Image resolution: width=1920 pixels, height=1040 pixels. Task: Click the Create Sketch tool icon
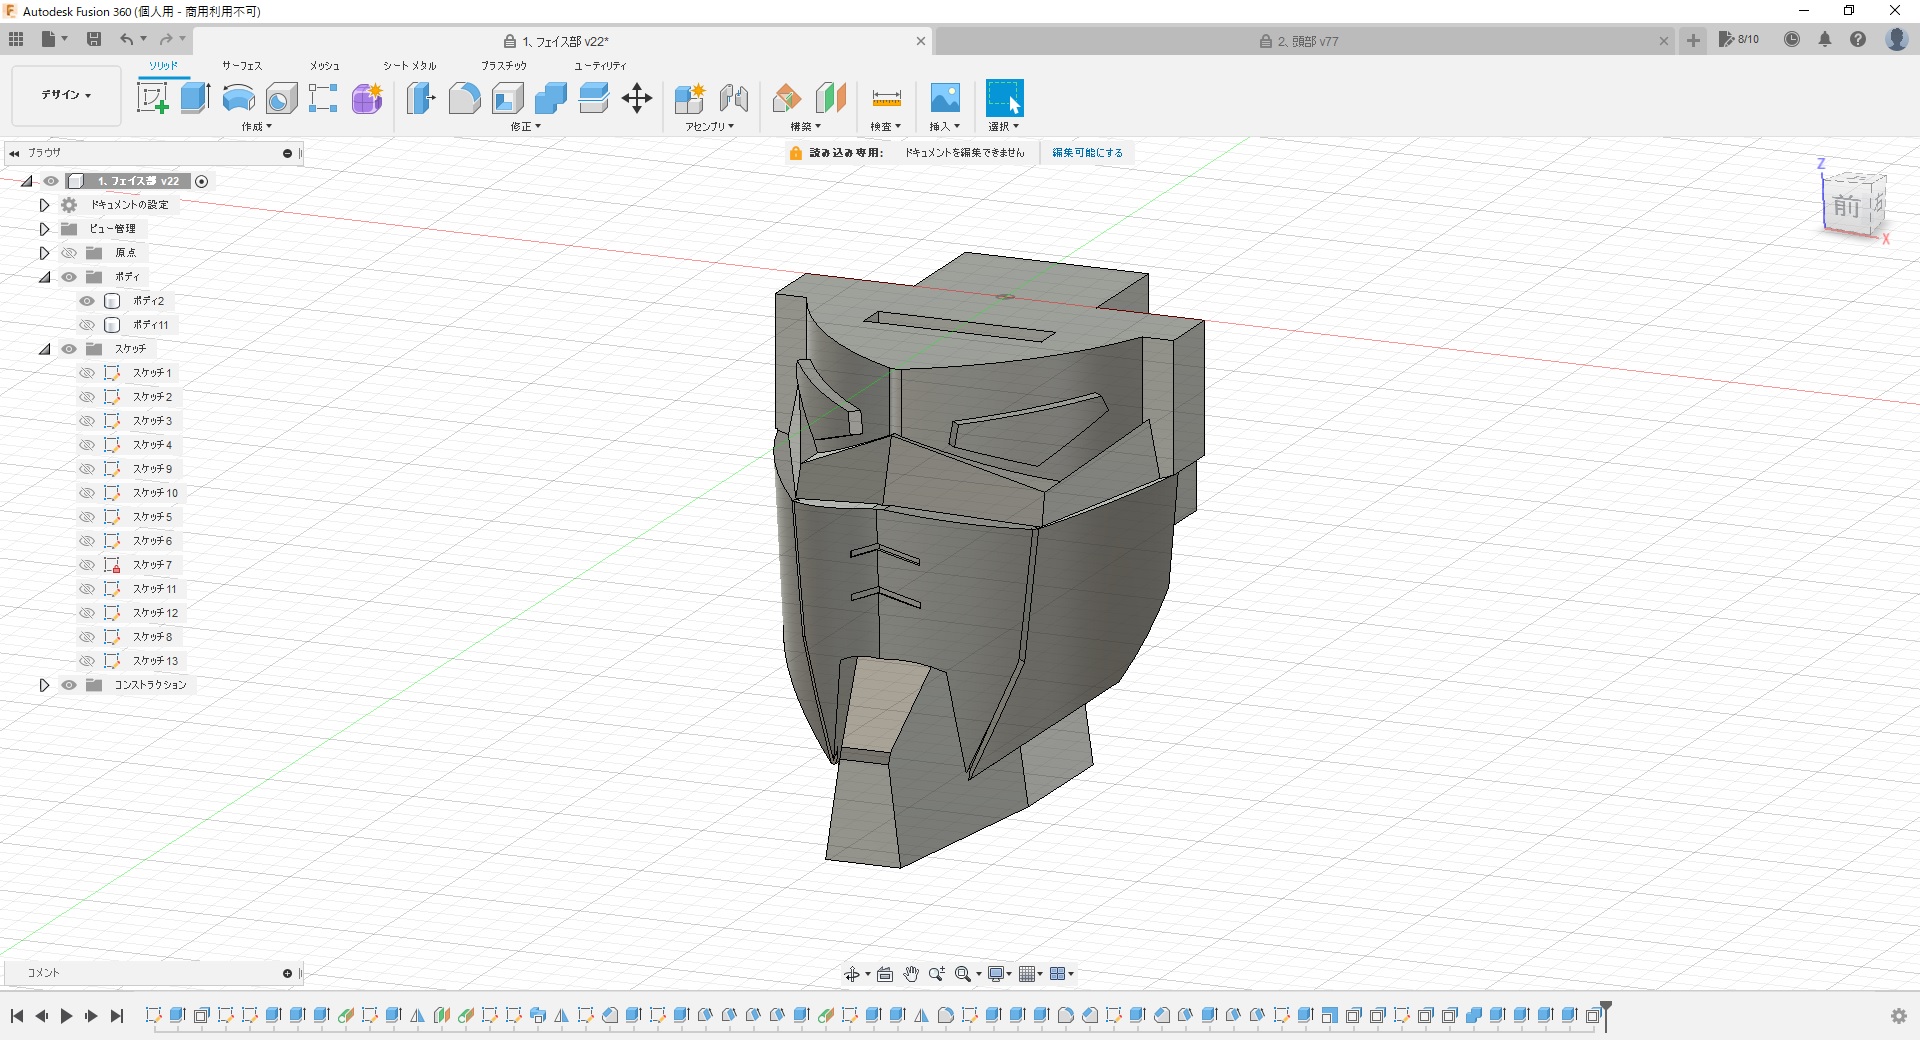click(x=152, y=98)
